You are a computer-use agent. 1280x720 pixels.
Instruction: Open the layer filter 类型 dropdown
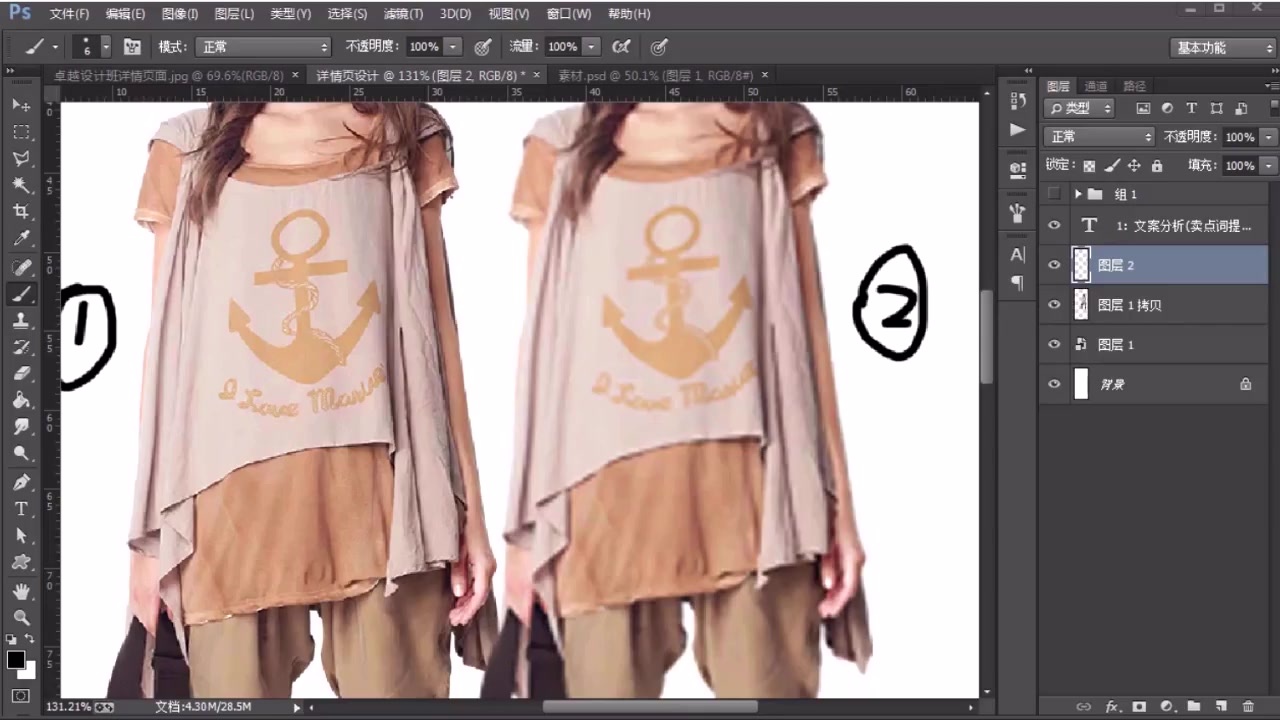tap(1079, 108)
